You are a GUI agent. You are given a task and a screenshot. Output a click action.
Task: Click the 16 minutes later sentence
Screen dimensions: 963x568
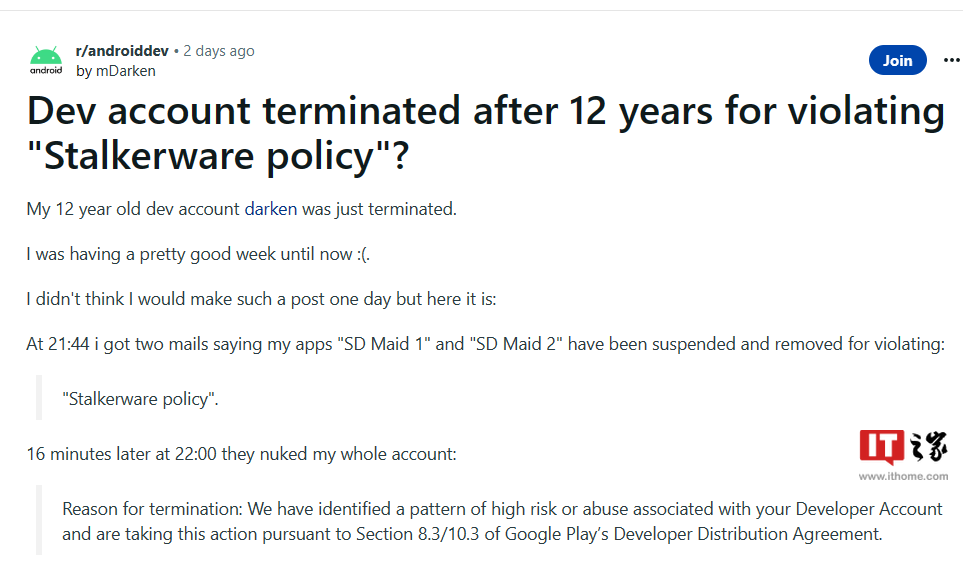(x=241, y=454)
